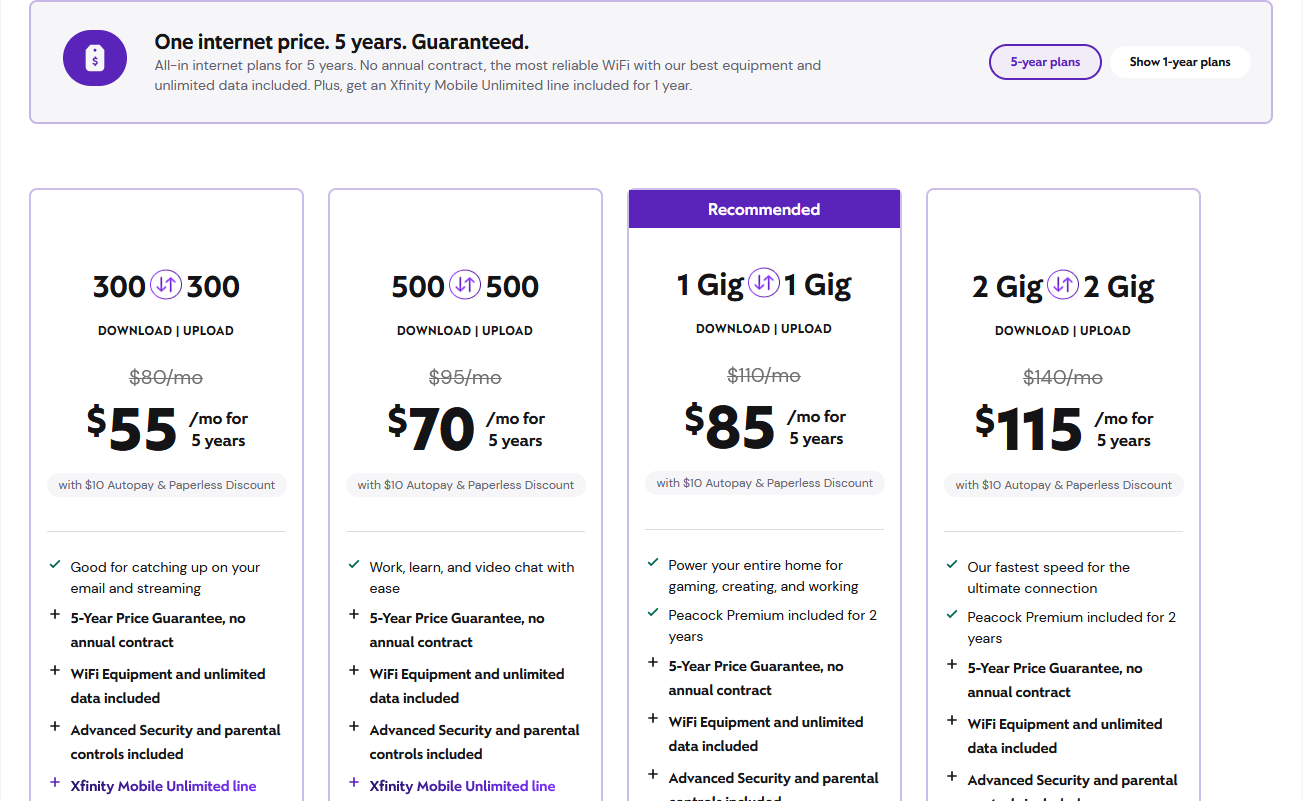1303x801 pixels.
Task: Click Autopay & Paperless Discount badge under $55
Action: (166, 485)
